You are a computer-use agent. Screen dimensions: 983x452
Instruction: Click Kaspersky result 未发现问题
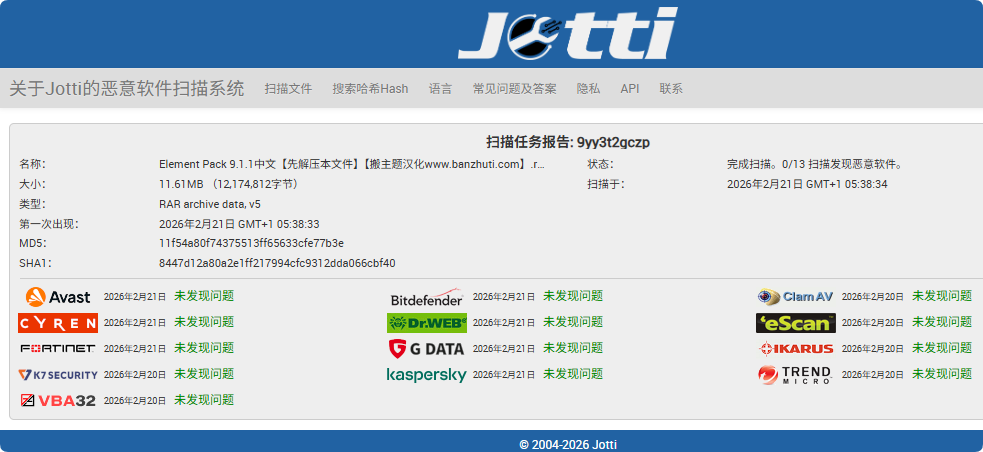(573, 374)
